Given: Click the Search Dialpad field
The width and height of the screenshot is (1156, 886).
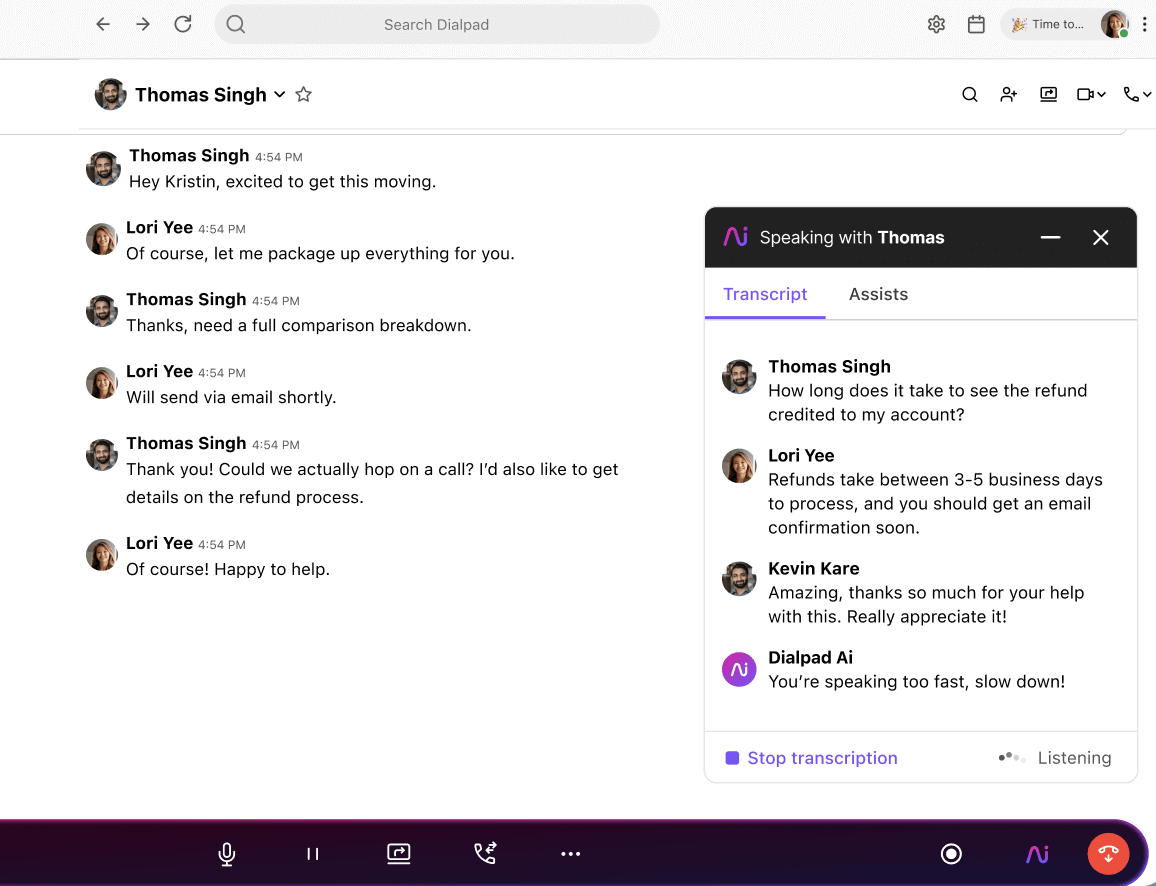Looking at the screenshot, I should (437, 25).
